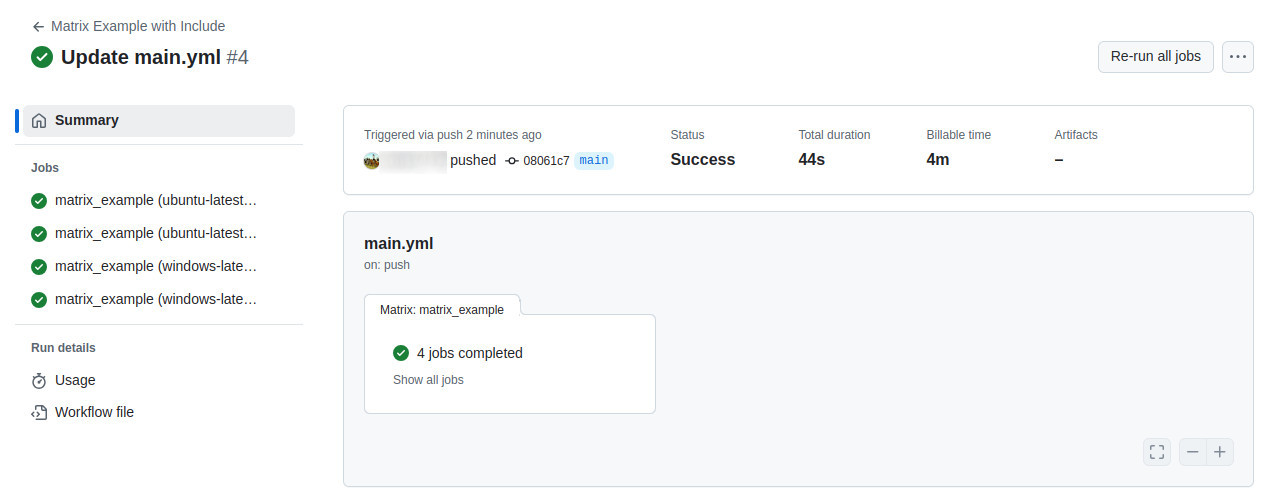Screen dimensions: 1273x502
Task: Click the Workflow file code icon
Action: click(39, 413)
